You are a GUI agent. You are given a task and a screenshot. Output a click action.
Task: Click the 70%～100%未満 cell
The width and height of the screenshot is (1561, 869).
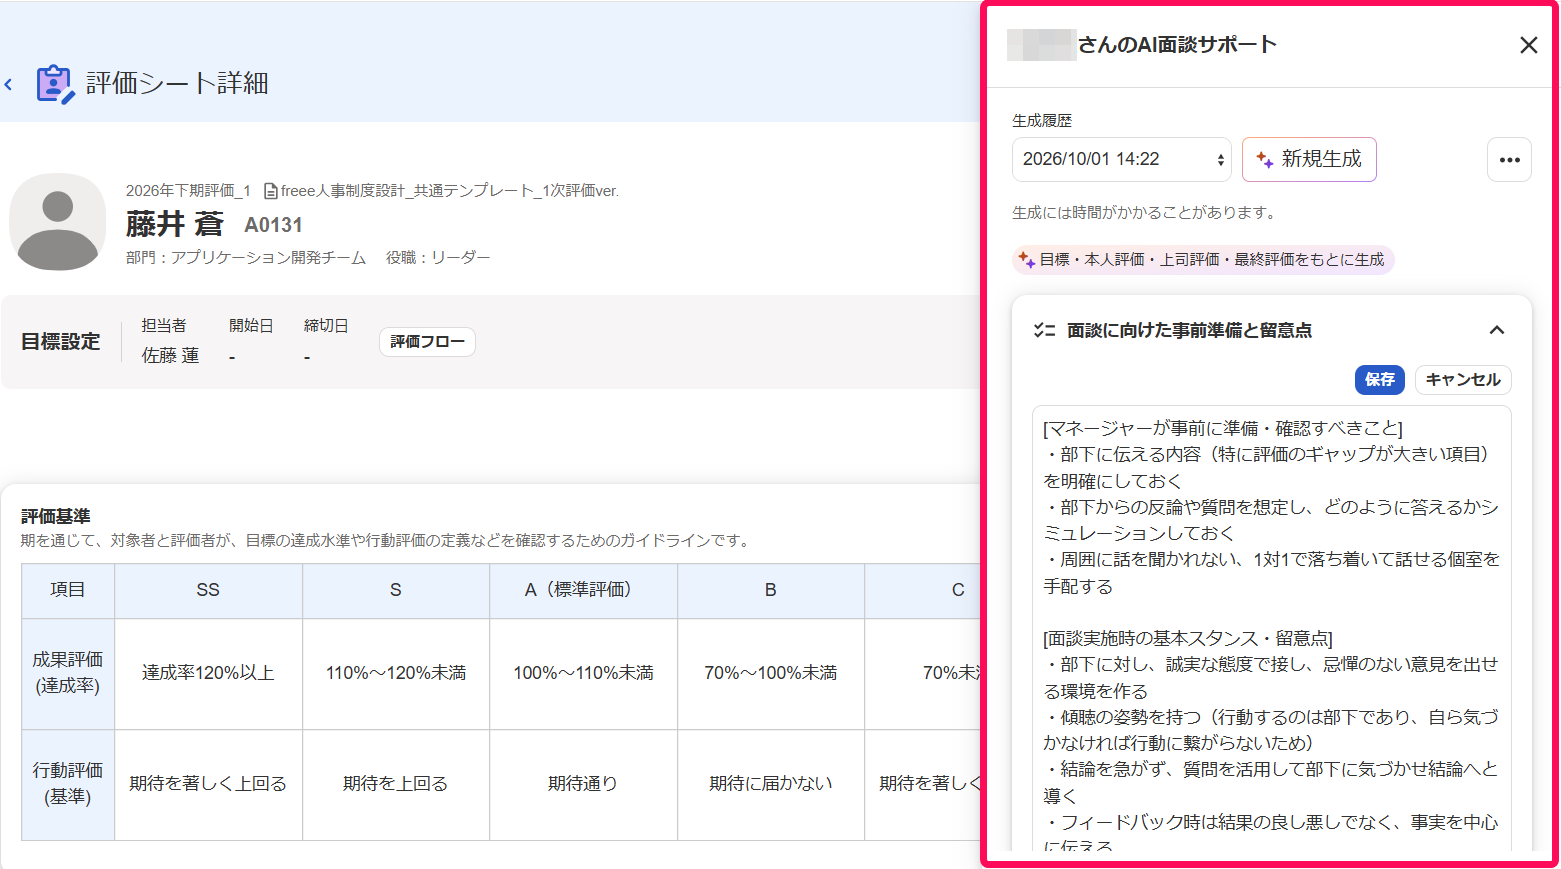coord(771,674)
